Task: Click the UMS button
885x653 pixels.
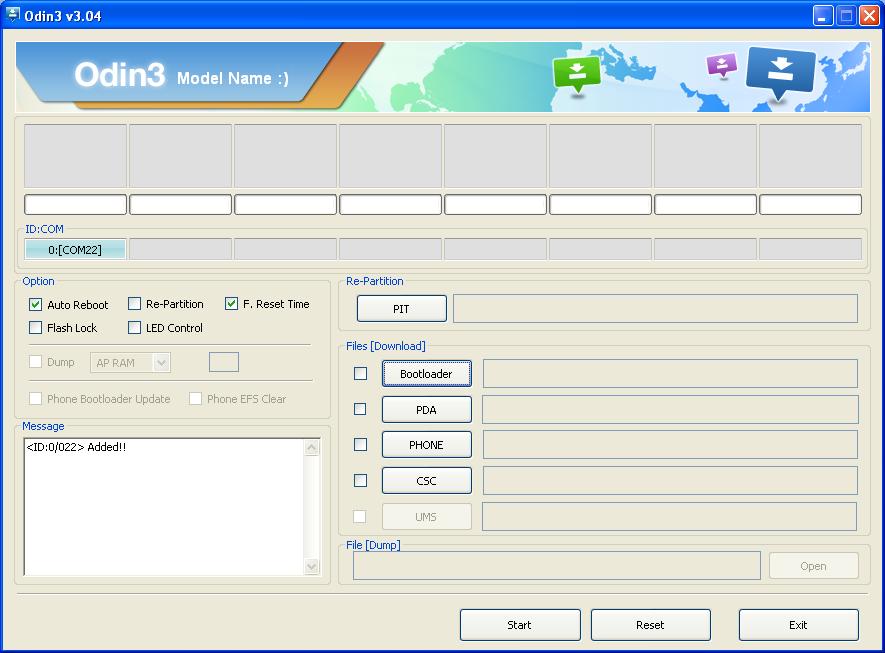Action: tap(426, 516)
